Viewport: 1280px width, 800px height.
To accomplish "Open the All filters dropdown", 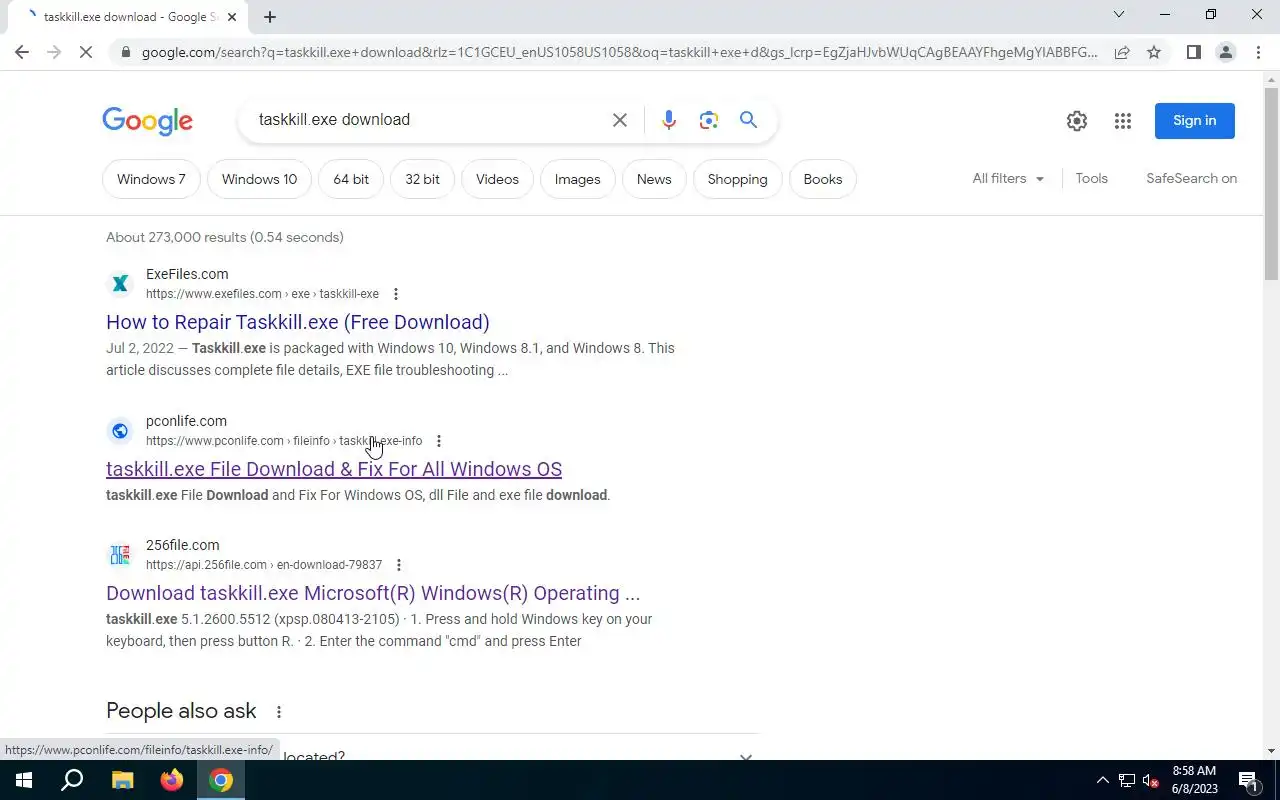I will click(x=1008, y=179).
